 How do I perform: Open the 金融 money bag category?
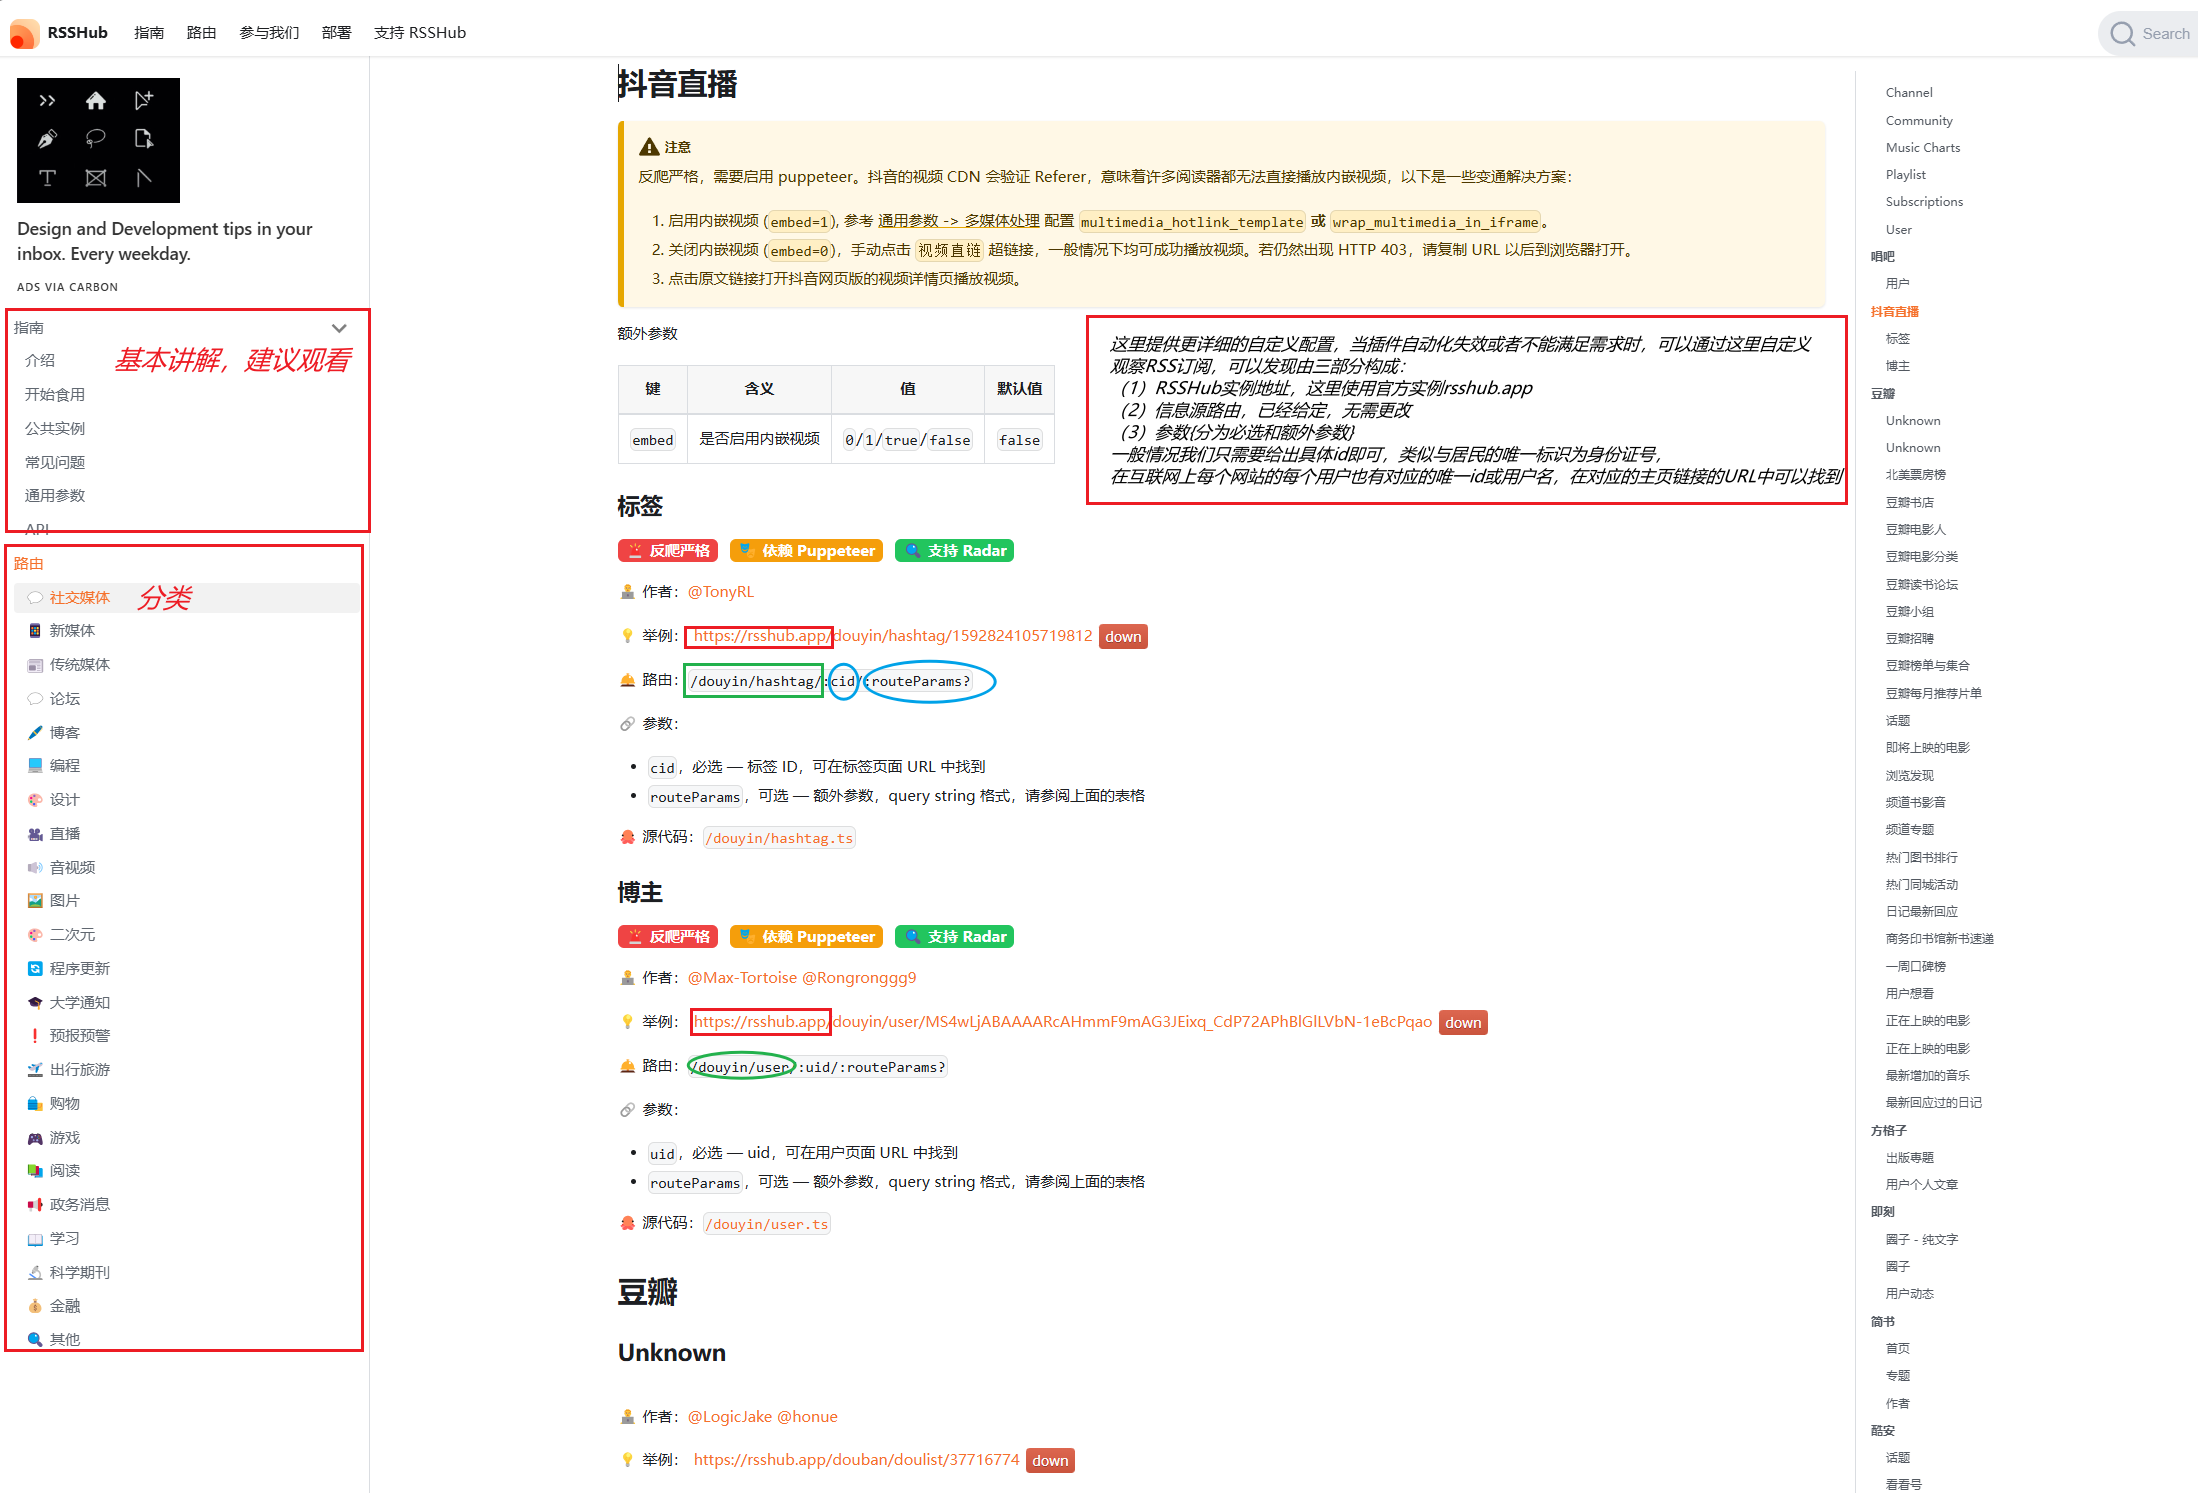click(x=64, y=1306)
